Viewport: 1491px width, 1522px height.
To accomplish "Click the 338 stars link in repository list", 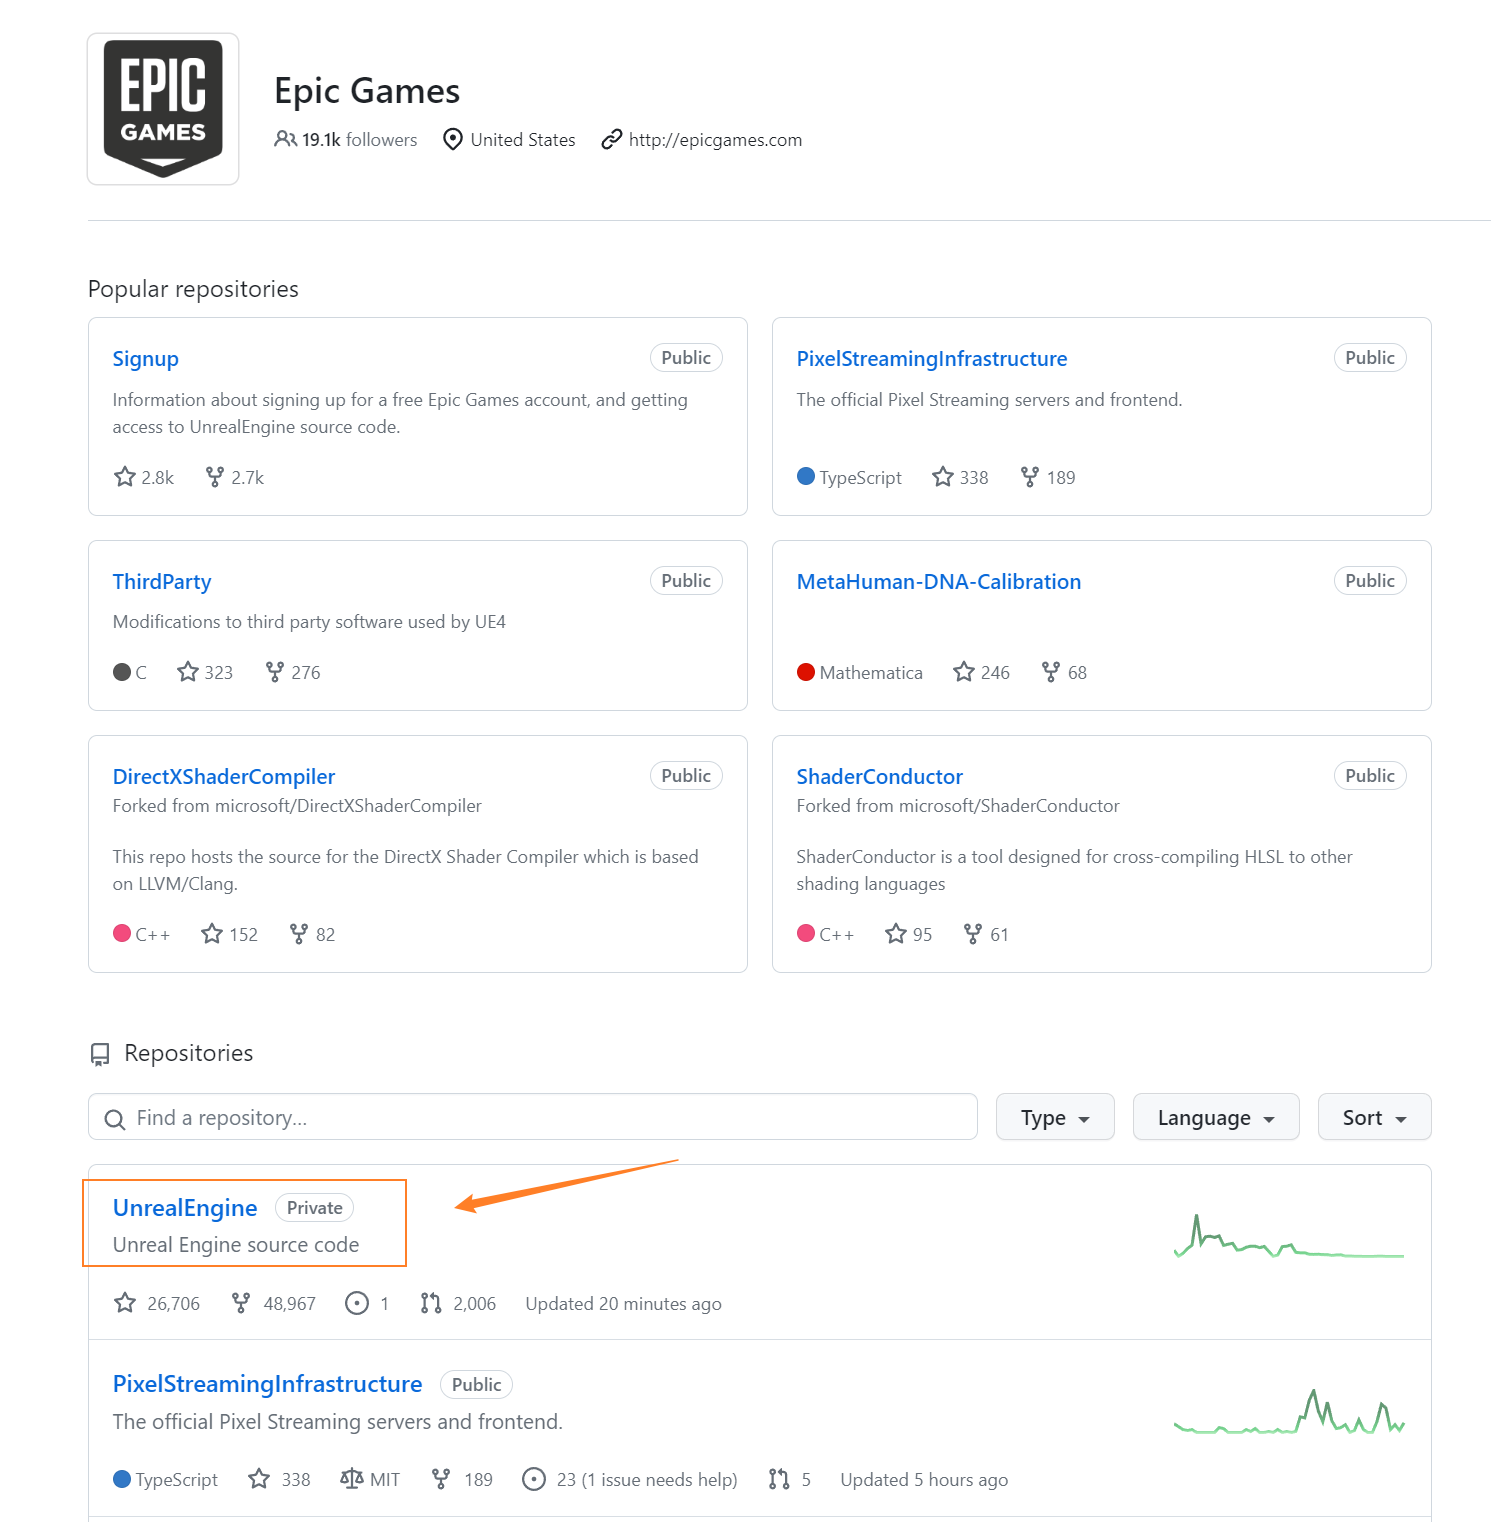I will 279,1480.
